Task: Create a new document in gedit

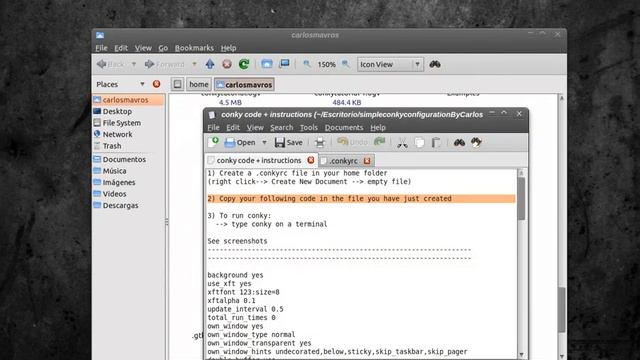Action: pyautogui.click(x=213, y=142)
